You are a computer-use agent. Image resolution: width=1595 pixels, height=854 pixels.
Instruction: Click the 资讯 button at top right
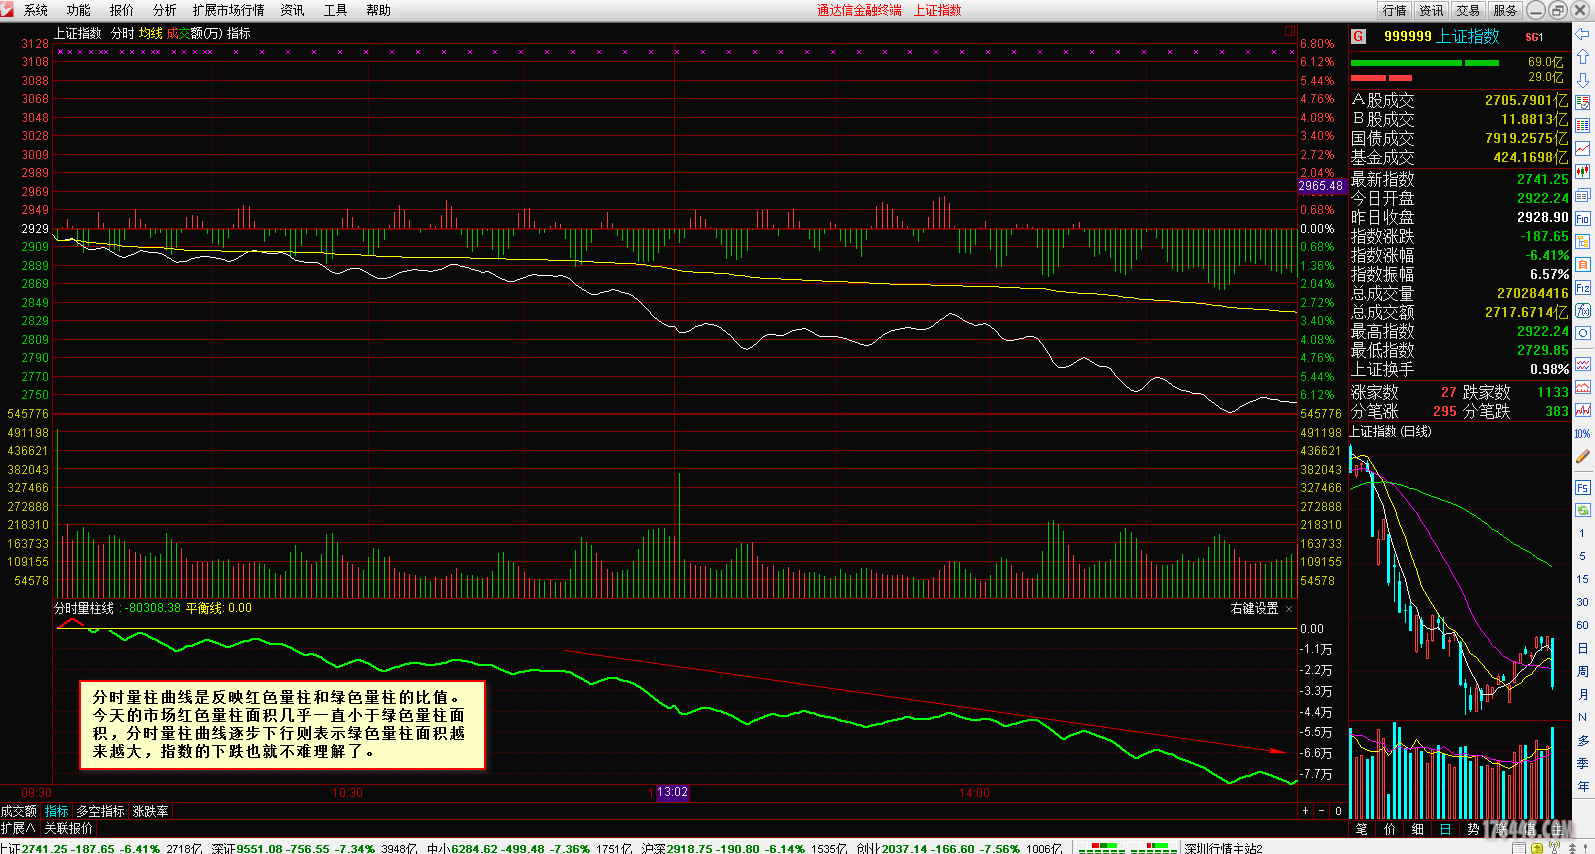[x=1431, y=10]
